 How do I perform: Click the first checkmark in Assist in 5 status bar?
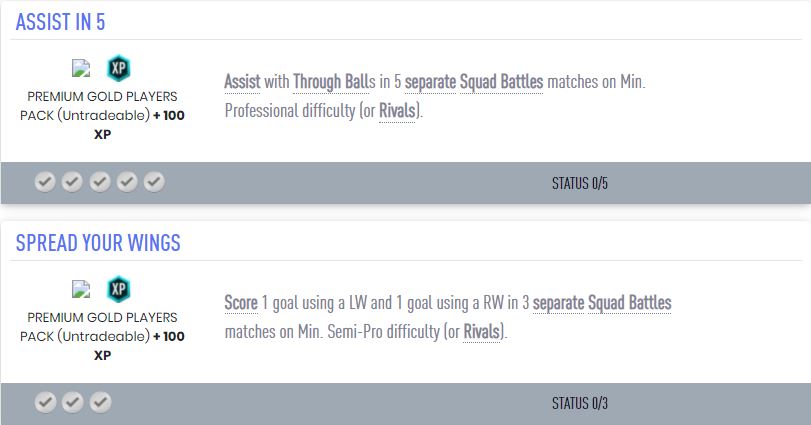(x=45, y=182)
